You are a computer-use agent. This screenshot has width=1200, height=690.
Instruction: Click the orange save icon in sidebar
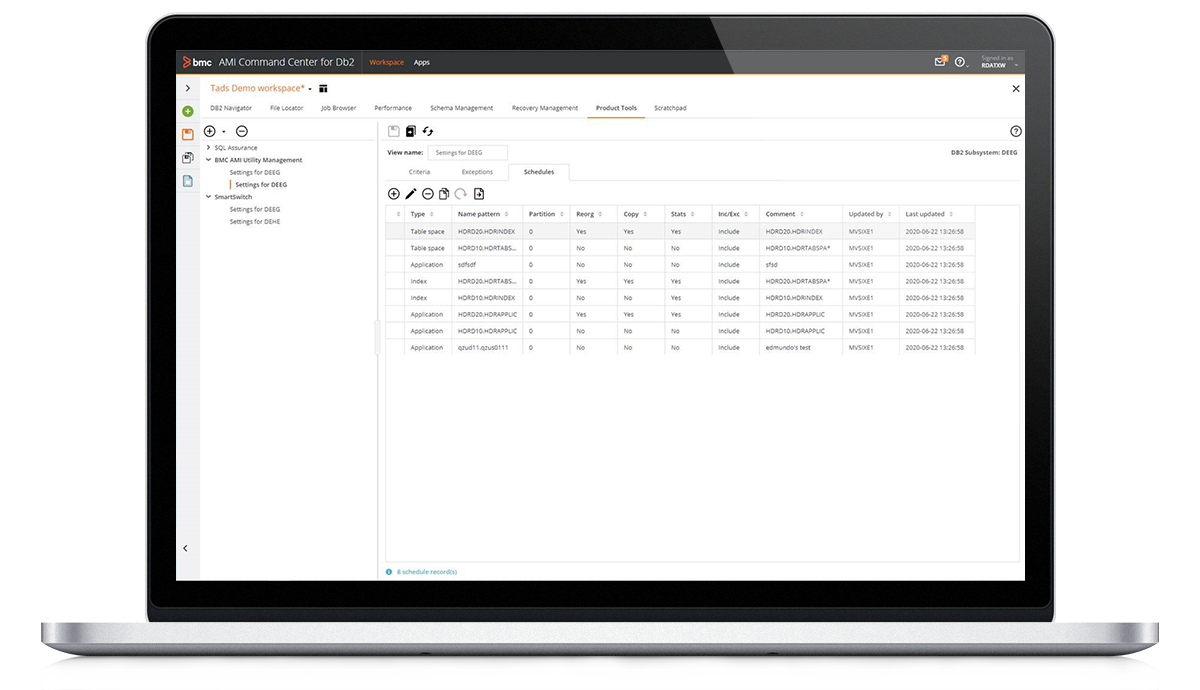point(187,134)
